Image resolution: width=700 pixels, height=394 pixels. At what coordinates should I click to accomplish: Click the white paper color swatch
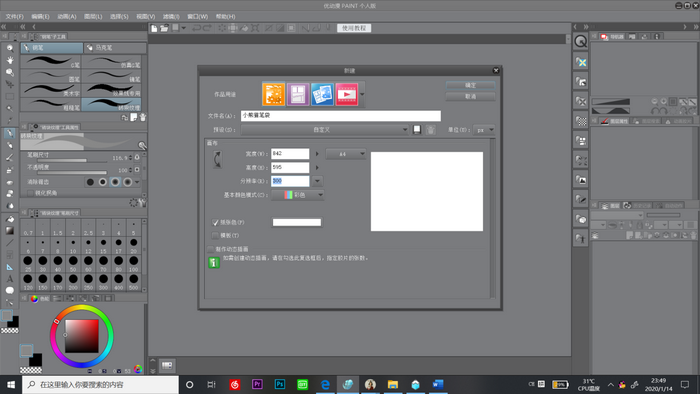pyautogui.click(x=297, y=222)
